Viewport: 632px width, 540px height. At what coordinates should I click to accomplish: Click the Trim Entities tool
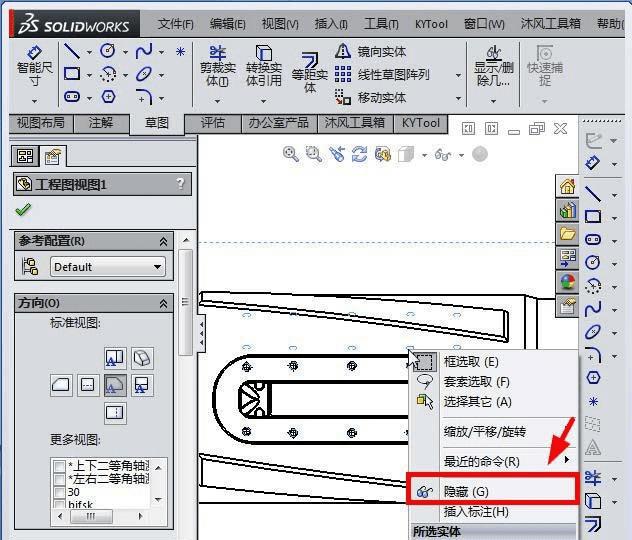tap(218, 66)
